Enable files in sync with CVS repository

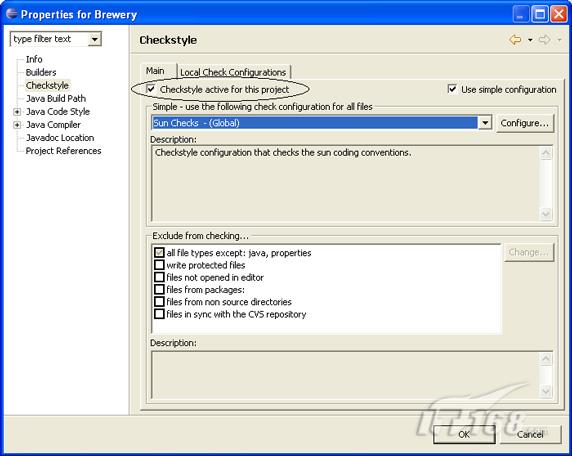(159, 314)
